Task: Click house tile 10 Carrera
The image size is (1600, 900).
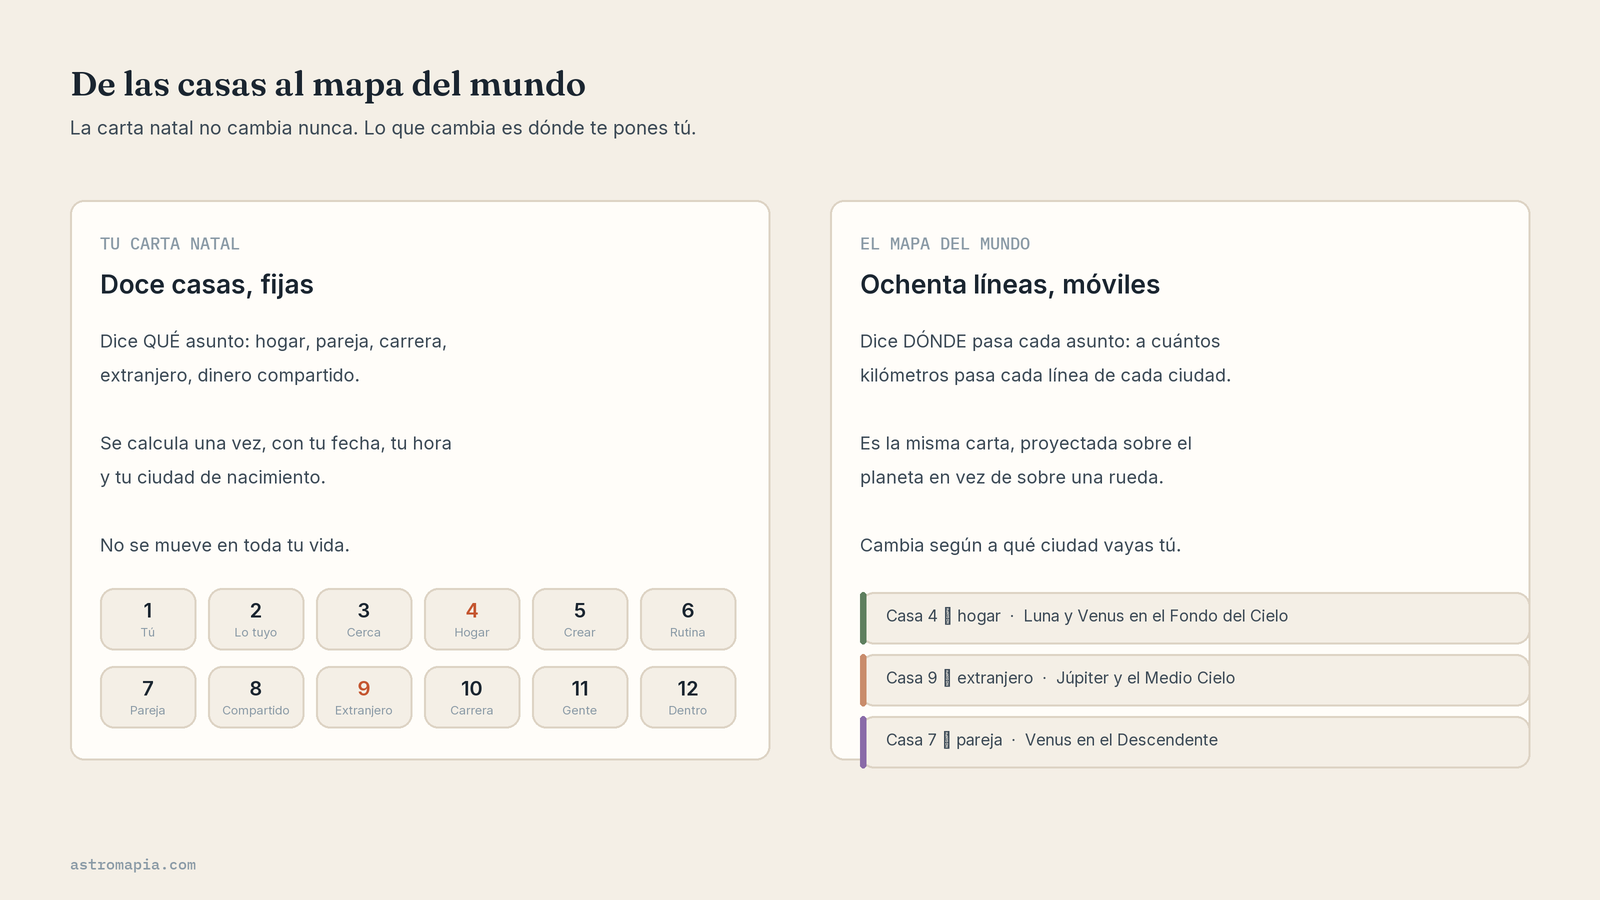Action: tap(472, 697)
